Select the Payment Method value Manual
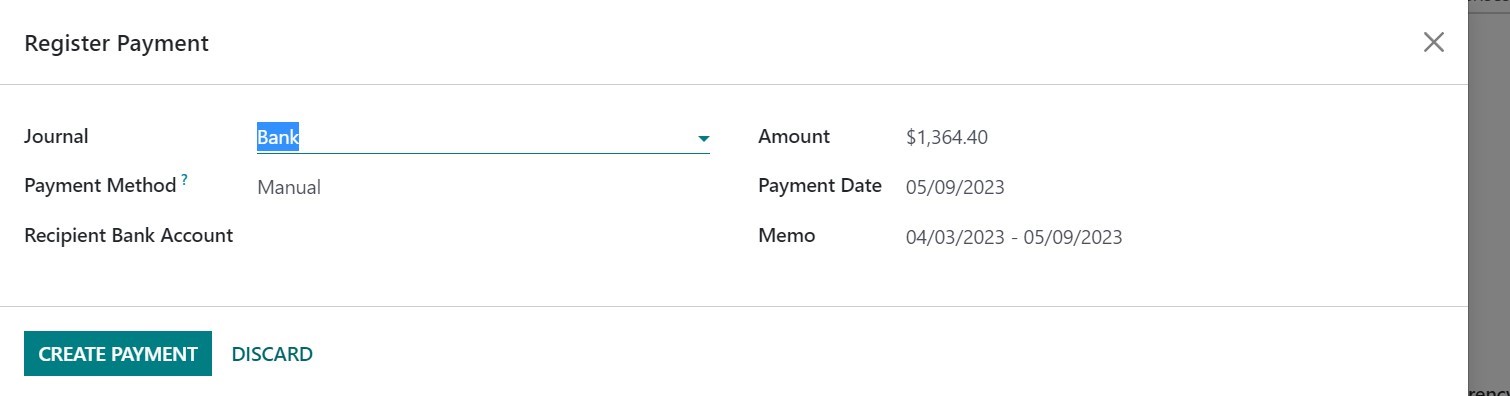 pyautogui.click(x=289, y=187)
